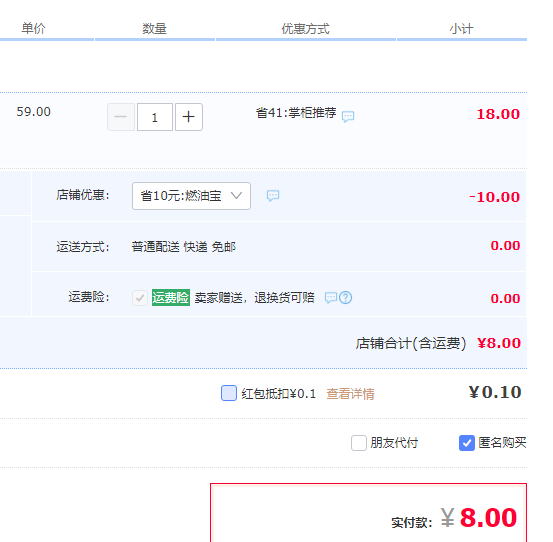Click the comment icon beside 省41:掌柜推荐
Screen dimensions: 553x542
[348, 116]
